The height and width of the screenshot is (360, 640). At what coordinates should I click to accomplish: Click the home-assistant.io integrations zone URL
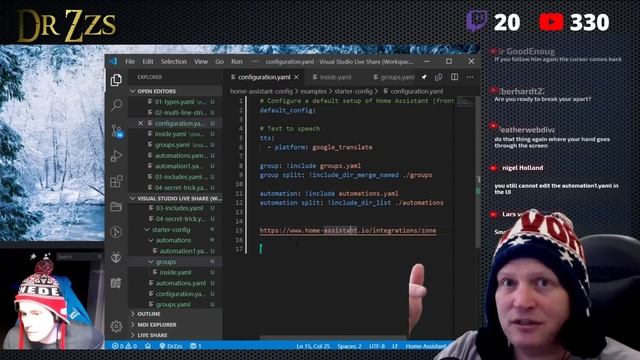point(348,231)
